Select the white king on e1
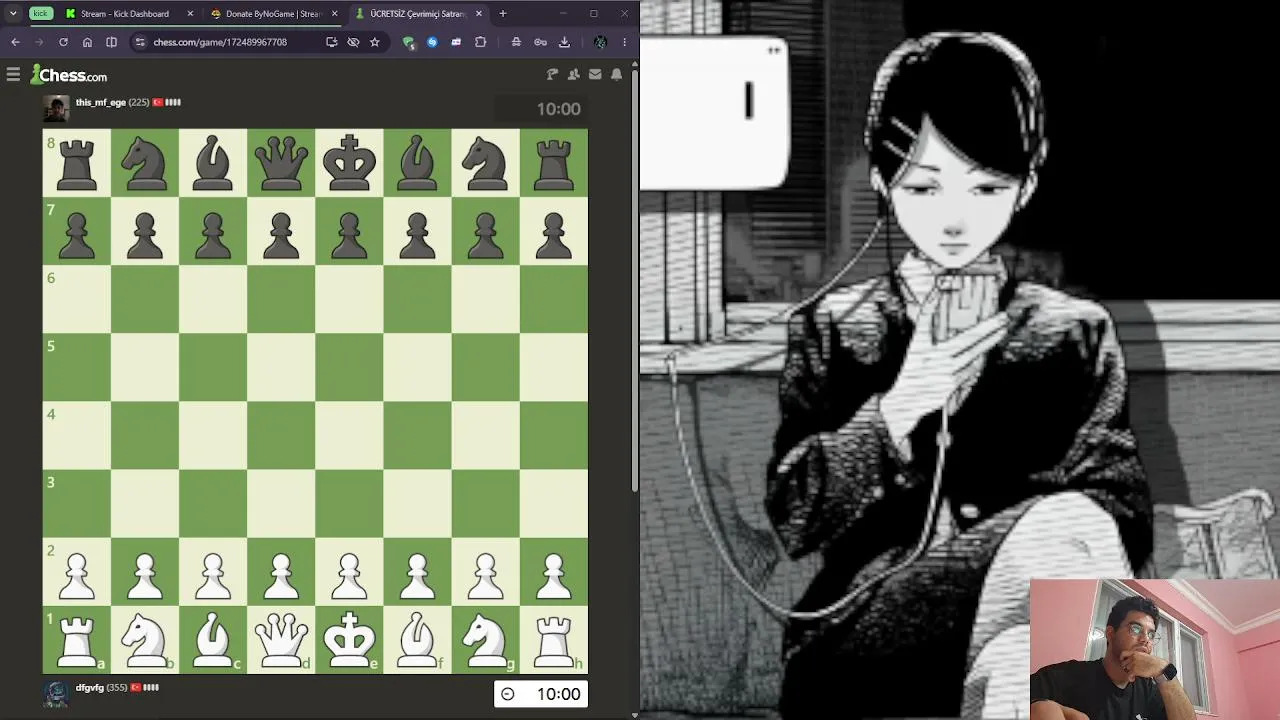Image resolution: width=1280 pixels, height=720 pixels. 349,639
